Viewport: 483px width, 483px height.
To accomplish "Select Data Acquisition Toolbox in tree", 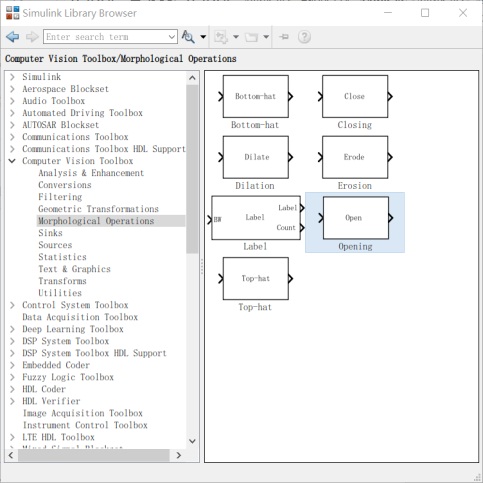I will (x=80, y=317).
